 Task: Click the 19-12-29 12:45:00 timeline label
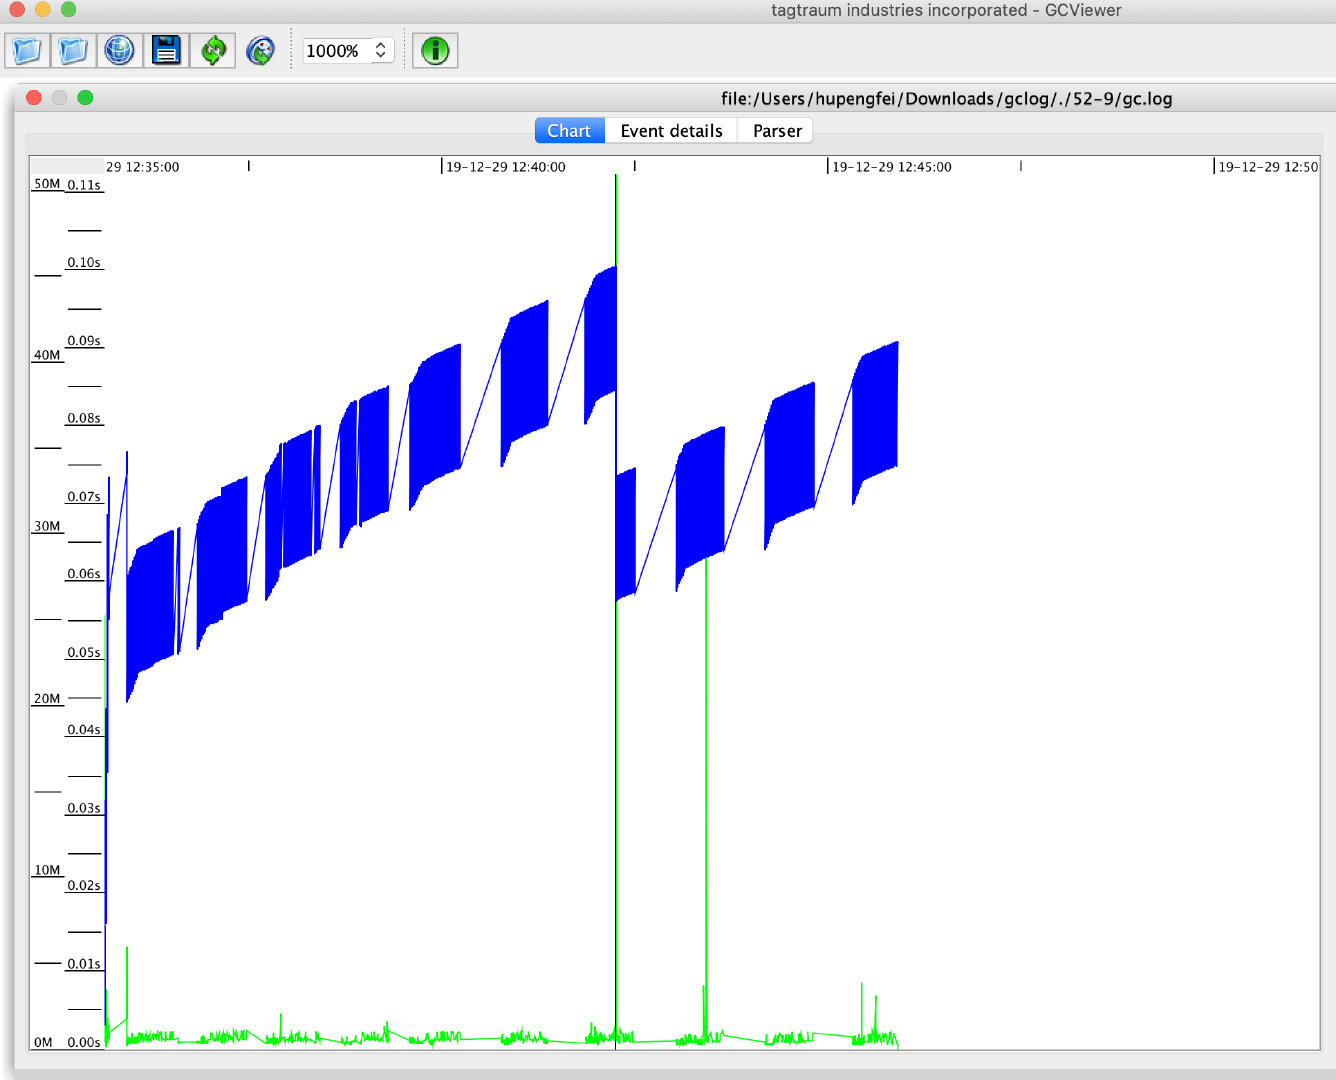coord(891,167)
